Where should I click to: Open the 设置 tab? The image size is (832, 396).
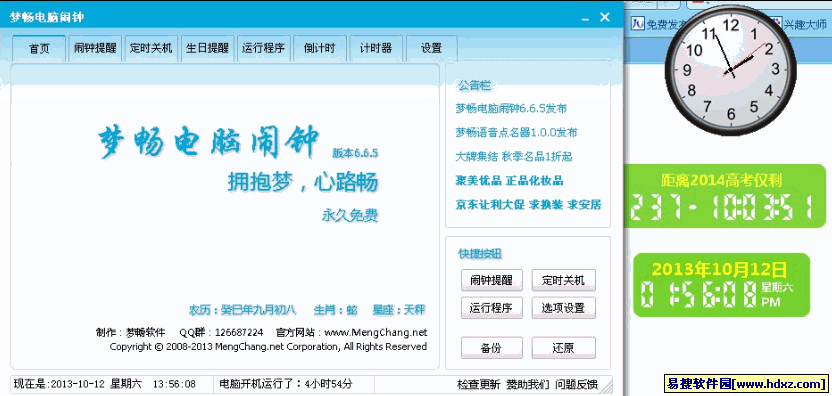(x=432, y=48)
